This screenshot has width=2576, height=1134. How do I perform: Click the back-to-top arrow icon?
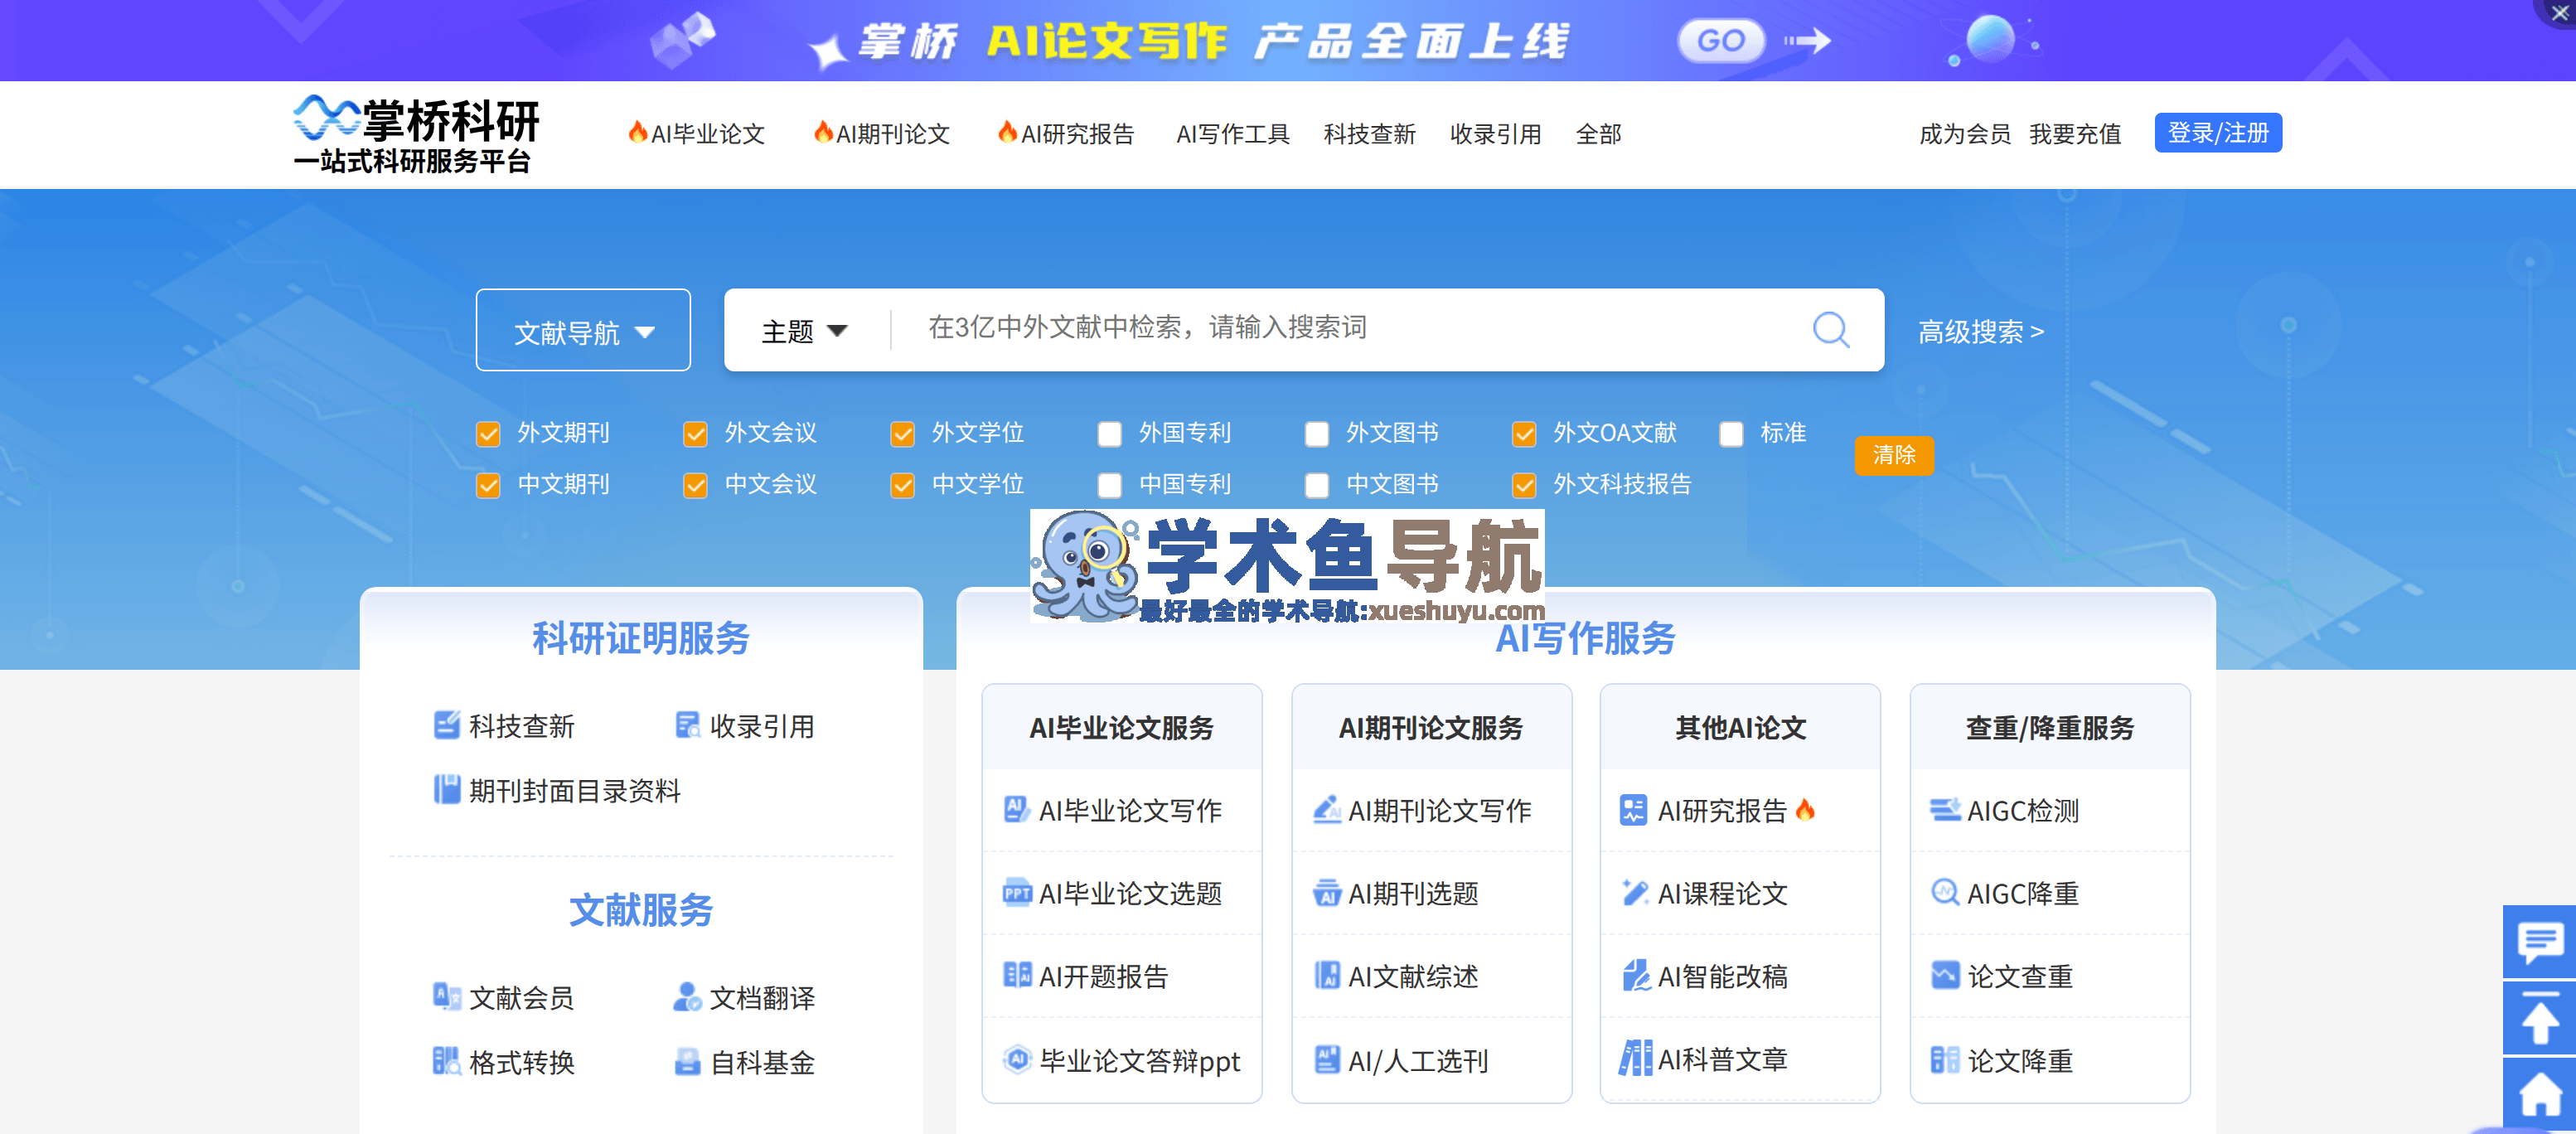point(2539,1018)
